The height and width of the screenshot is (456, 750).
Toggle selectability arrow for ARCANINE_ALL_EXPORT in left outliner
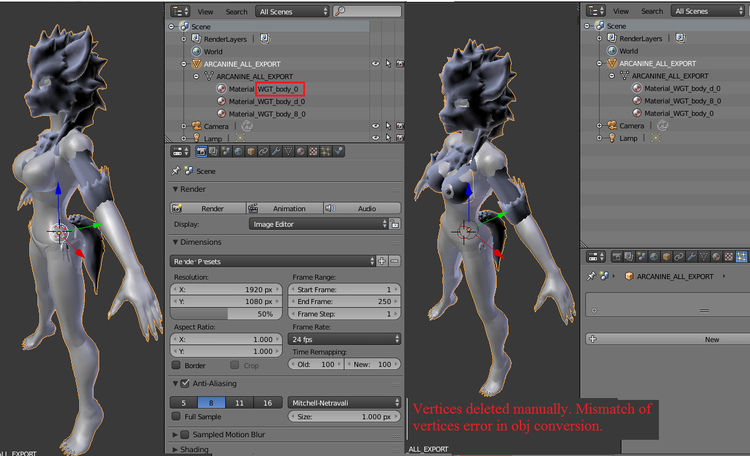tap(388, 64)
